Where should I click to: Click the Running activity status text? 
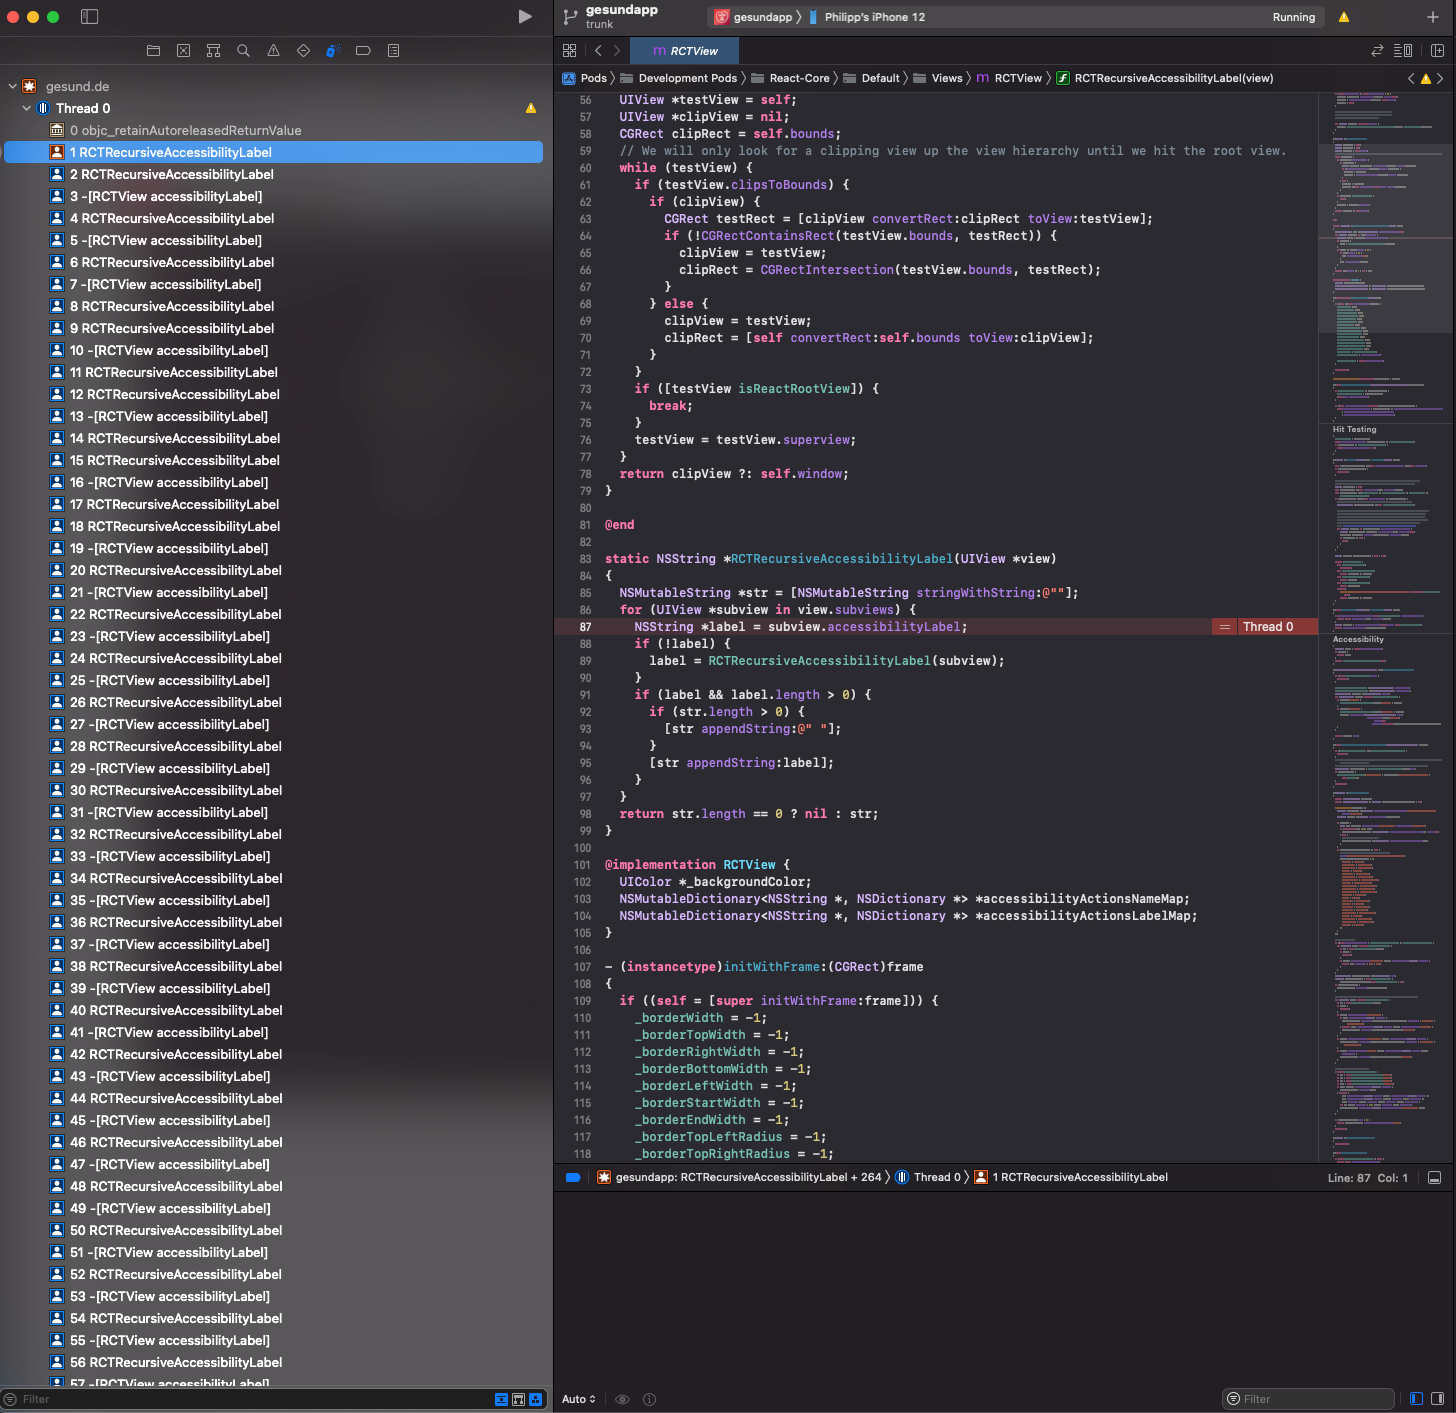[1293, 17]
